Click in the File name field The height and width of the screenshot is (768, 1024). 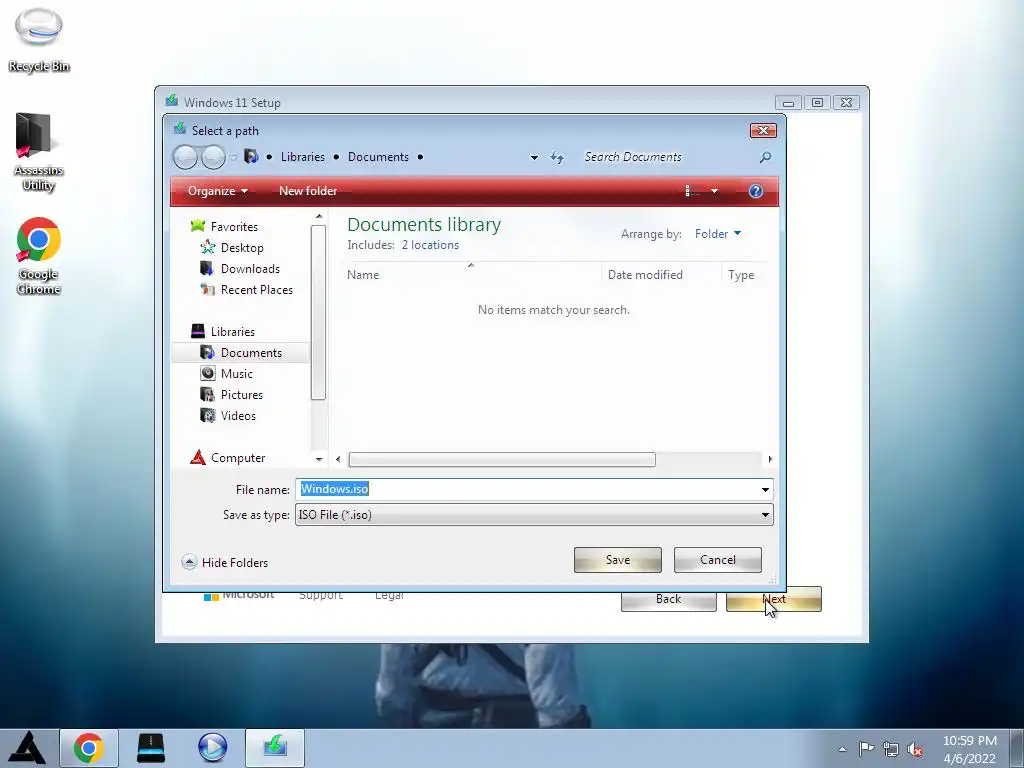(528, 489)
